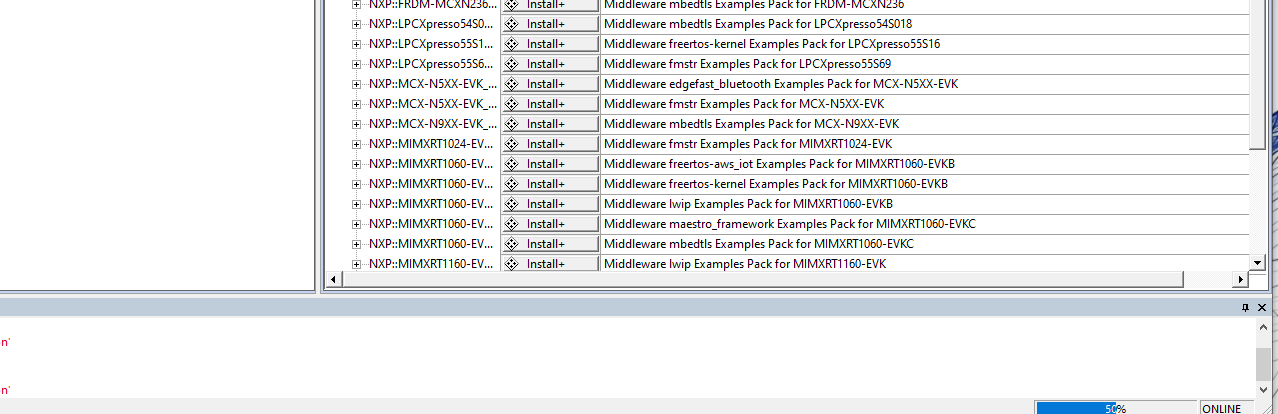Screen dimensions: 1278x414
Task: Click the pack list horizontal scrollbar right arrow
Action: [1241, 279]
